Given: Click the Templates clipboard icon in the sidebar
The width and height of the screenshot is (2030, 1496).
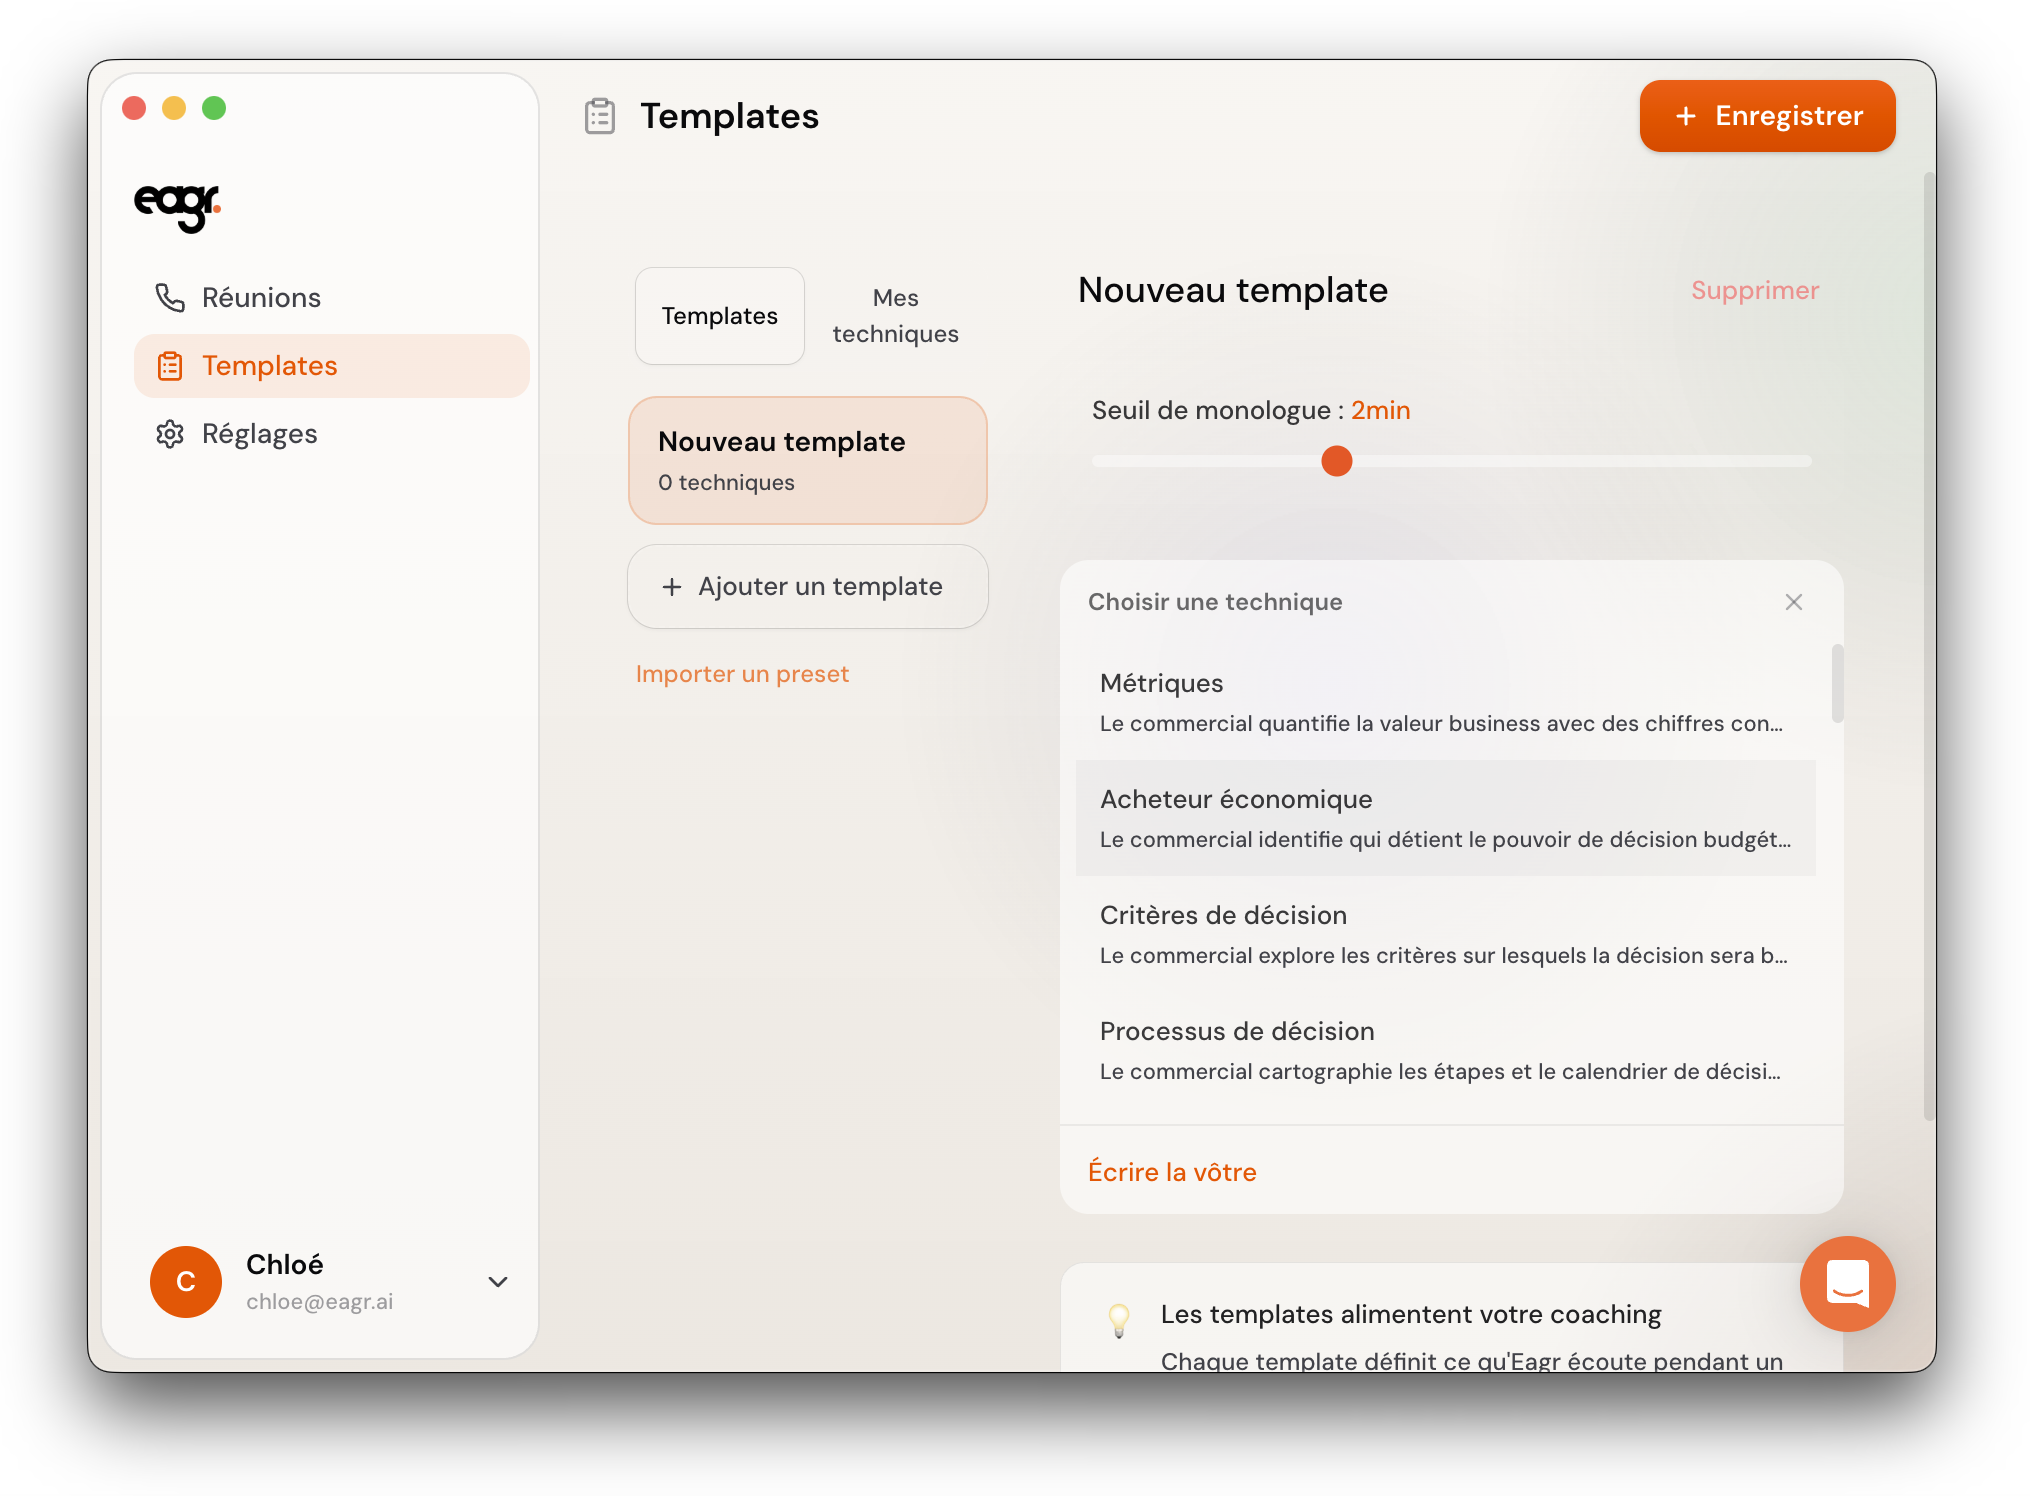Looking at the screenshot, I should click(x=170, y=366).
